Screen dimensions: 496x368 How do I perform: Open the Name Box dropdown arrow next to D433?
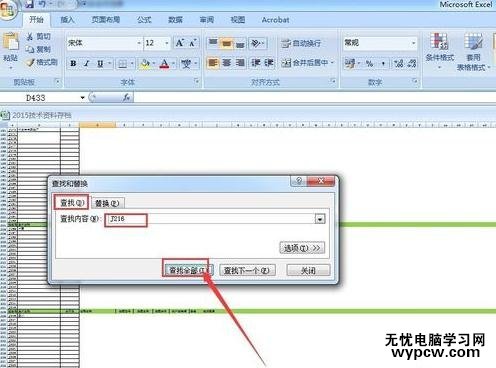coord(82,98)
